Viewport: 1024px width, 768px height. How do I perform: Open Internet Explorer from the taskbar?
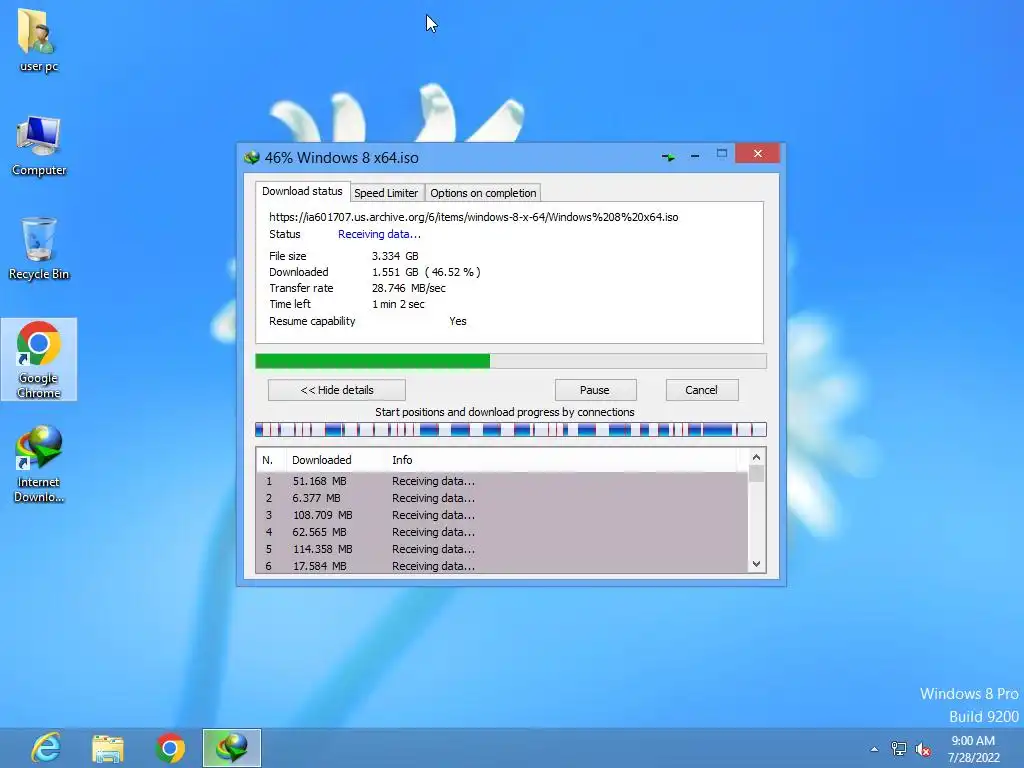point(46,748)
